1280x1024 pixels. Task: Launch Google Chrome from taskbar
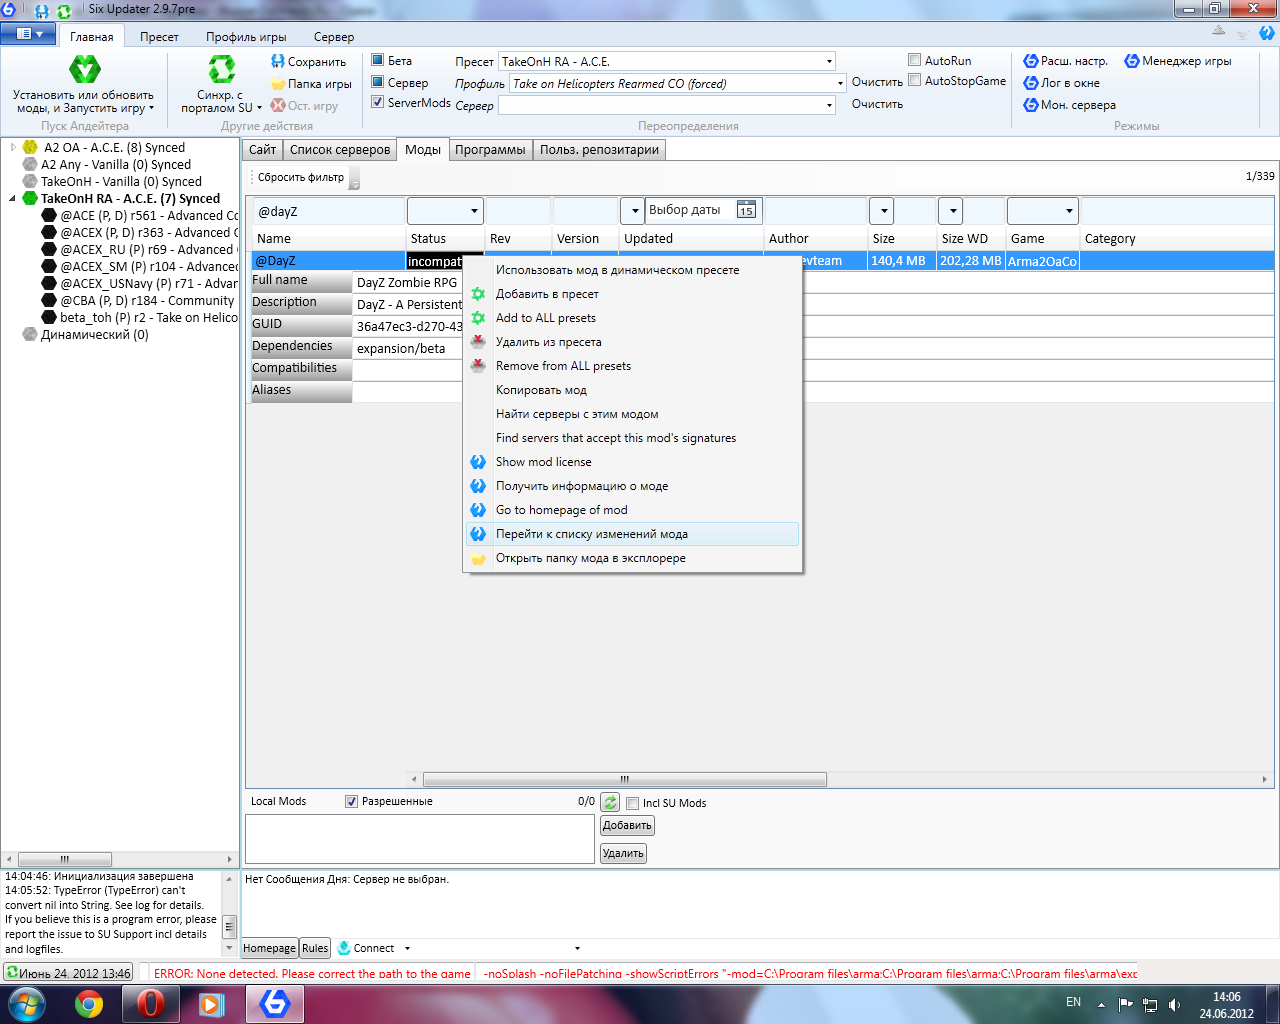(89, 1004)
